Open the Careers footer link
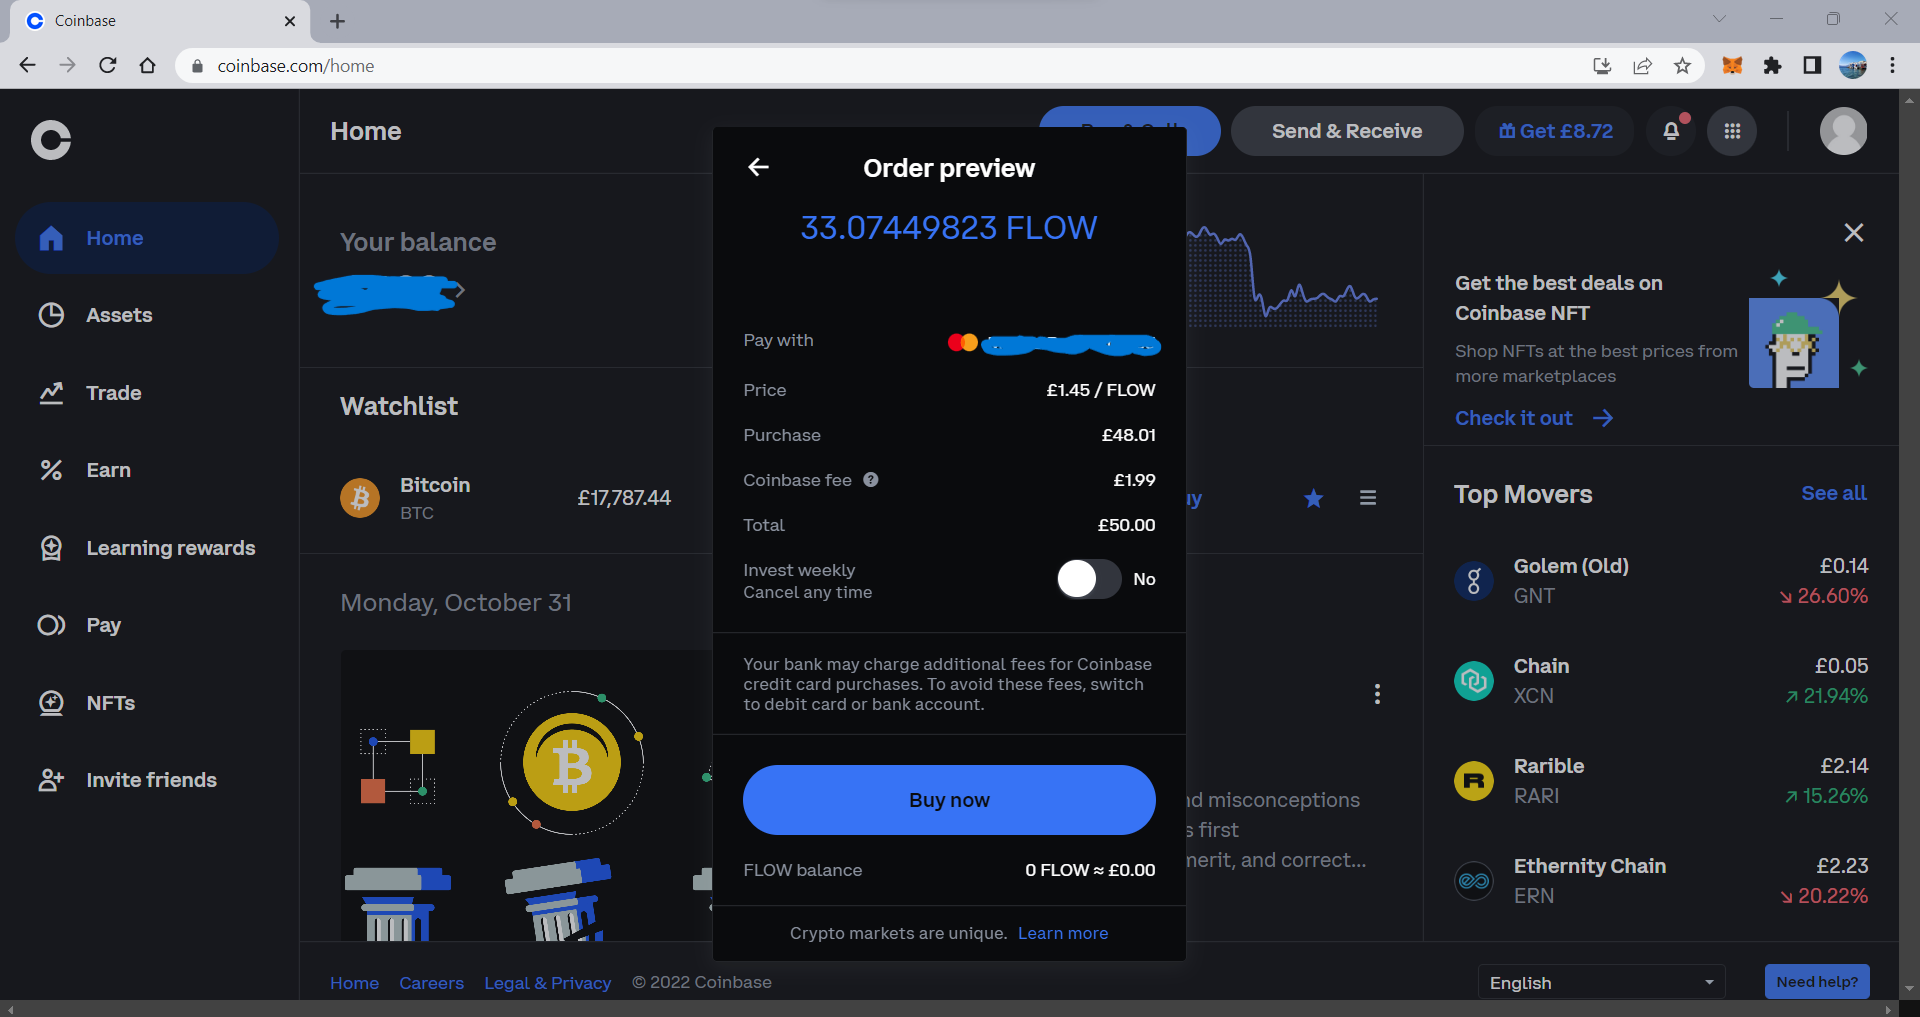Image resolution: width=1920 pixels, height=1017 pixels. click(x=432, y=983)
